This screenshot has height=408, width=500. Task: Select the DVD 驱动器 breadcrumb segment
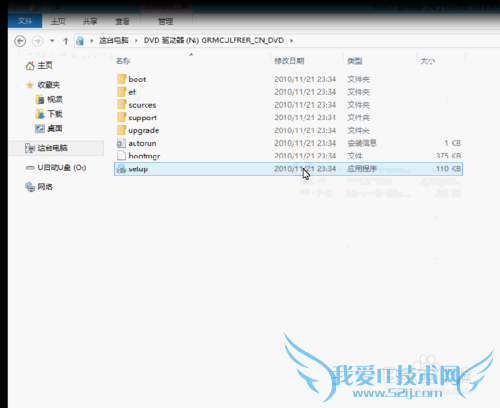click(x=214, y=40)
